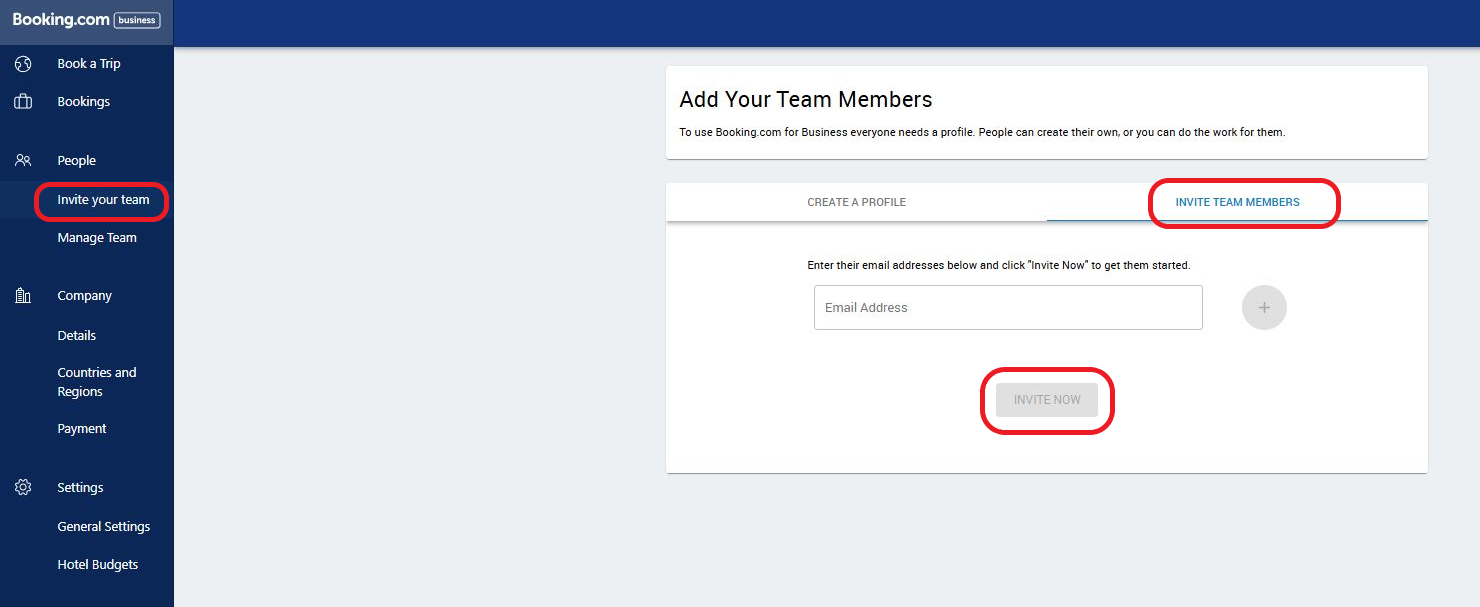The height and width of the screenshot is (607, 1480).
Task: Select the People section label
Action: [77, 161]
